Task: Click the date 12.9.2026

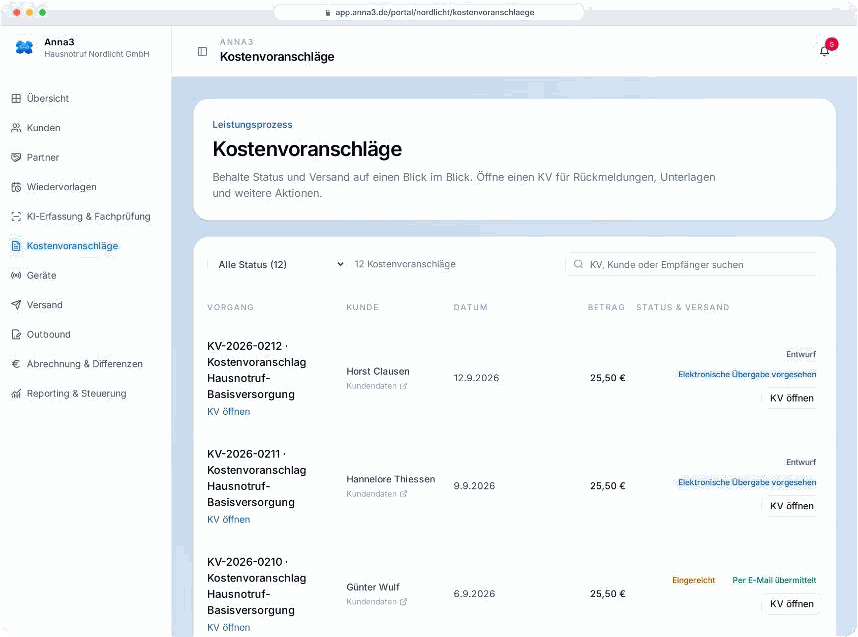Action: coord(476,378)
